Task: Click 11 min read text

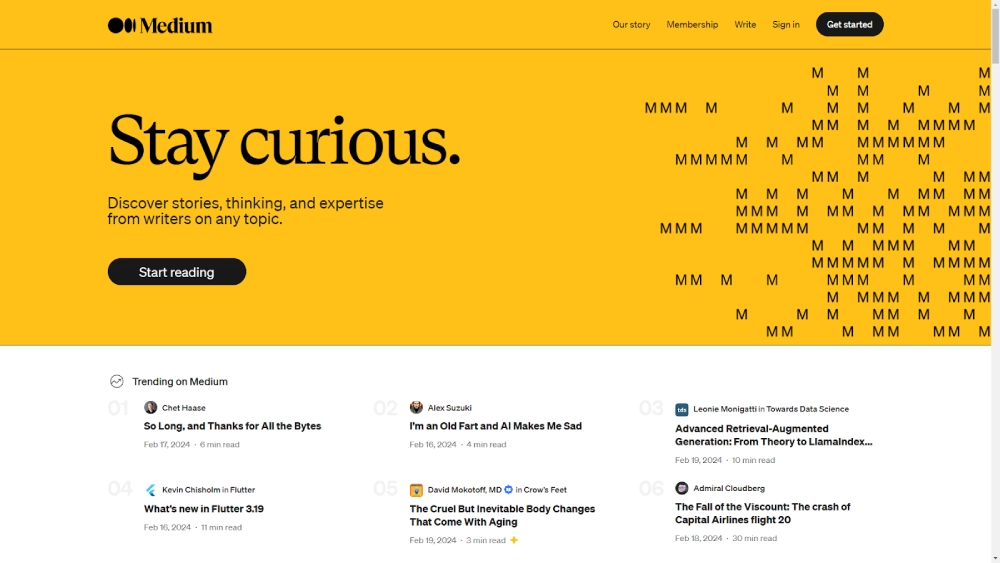Action: pyautogui.click(x=221, y=527)
